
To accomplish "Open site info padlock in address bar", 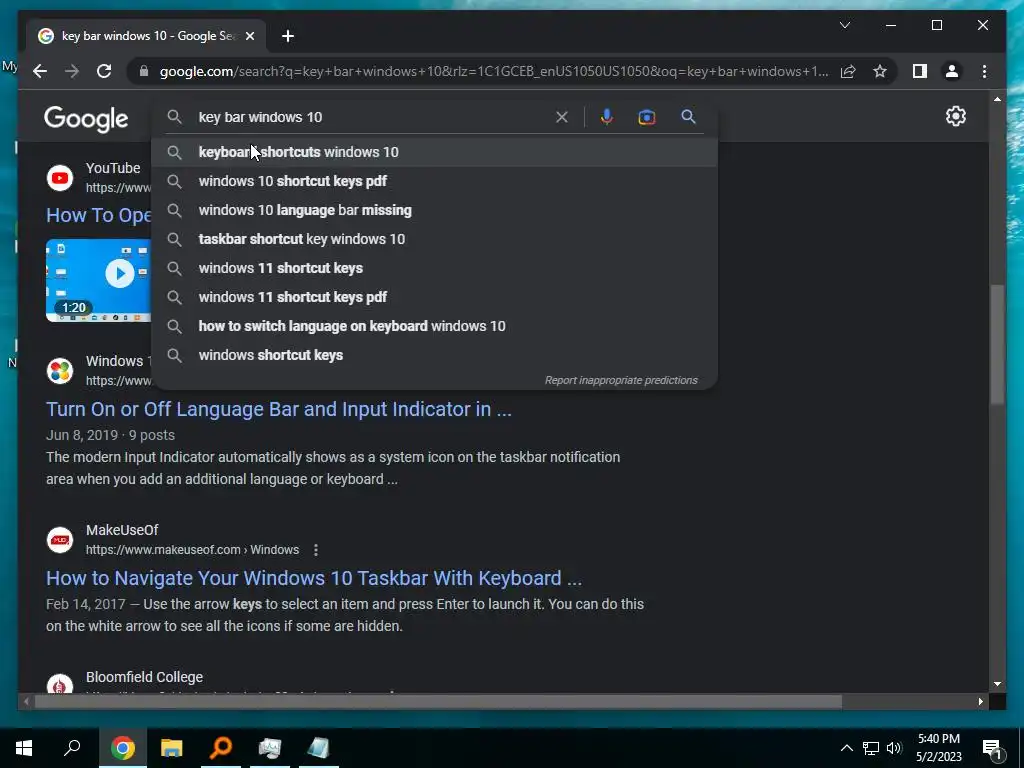I will [x=144, y=71].
